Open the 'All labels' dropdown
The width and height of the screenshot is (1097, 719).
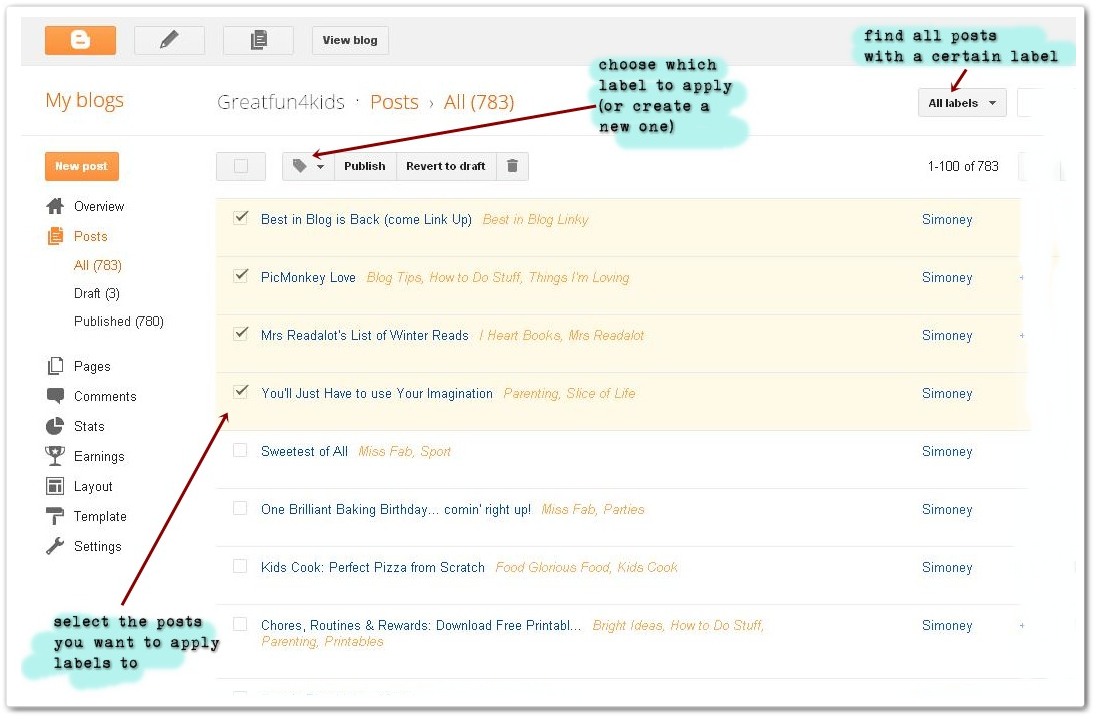pyautogui.click(x=960, y=102)
